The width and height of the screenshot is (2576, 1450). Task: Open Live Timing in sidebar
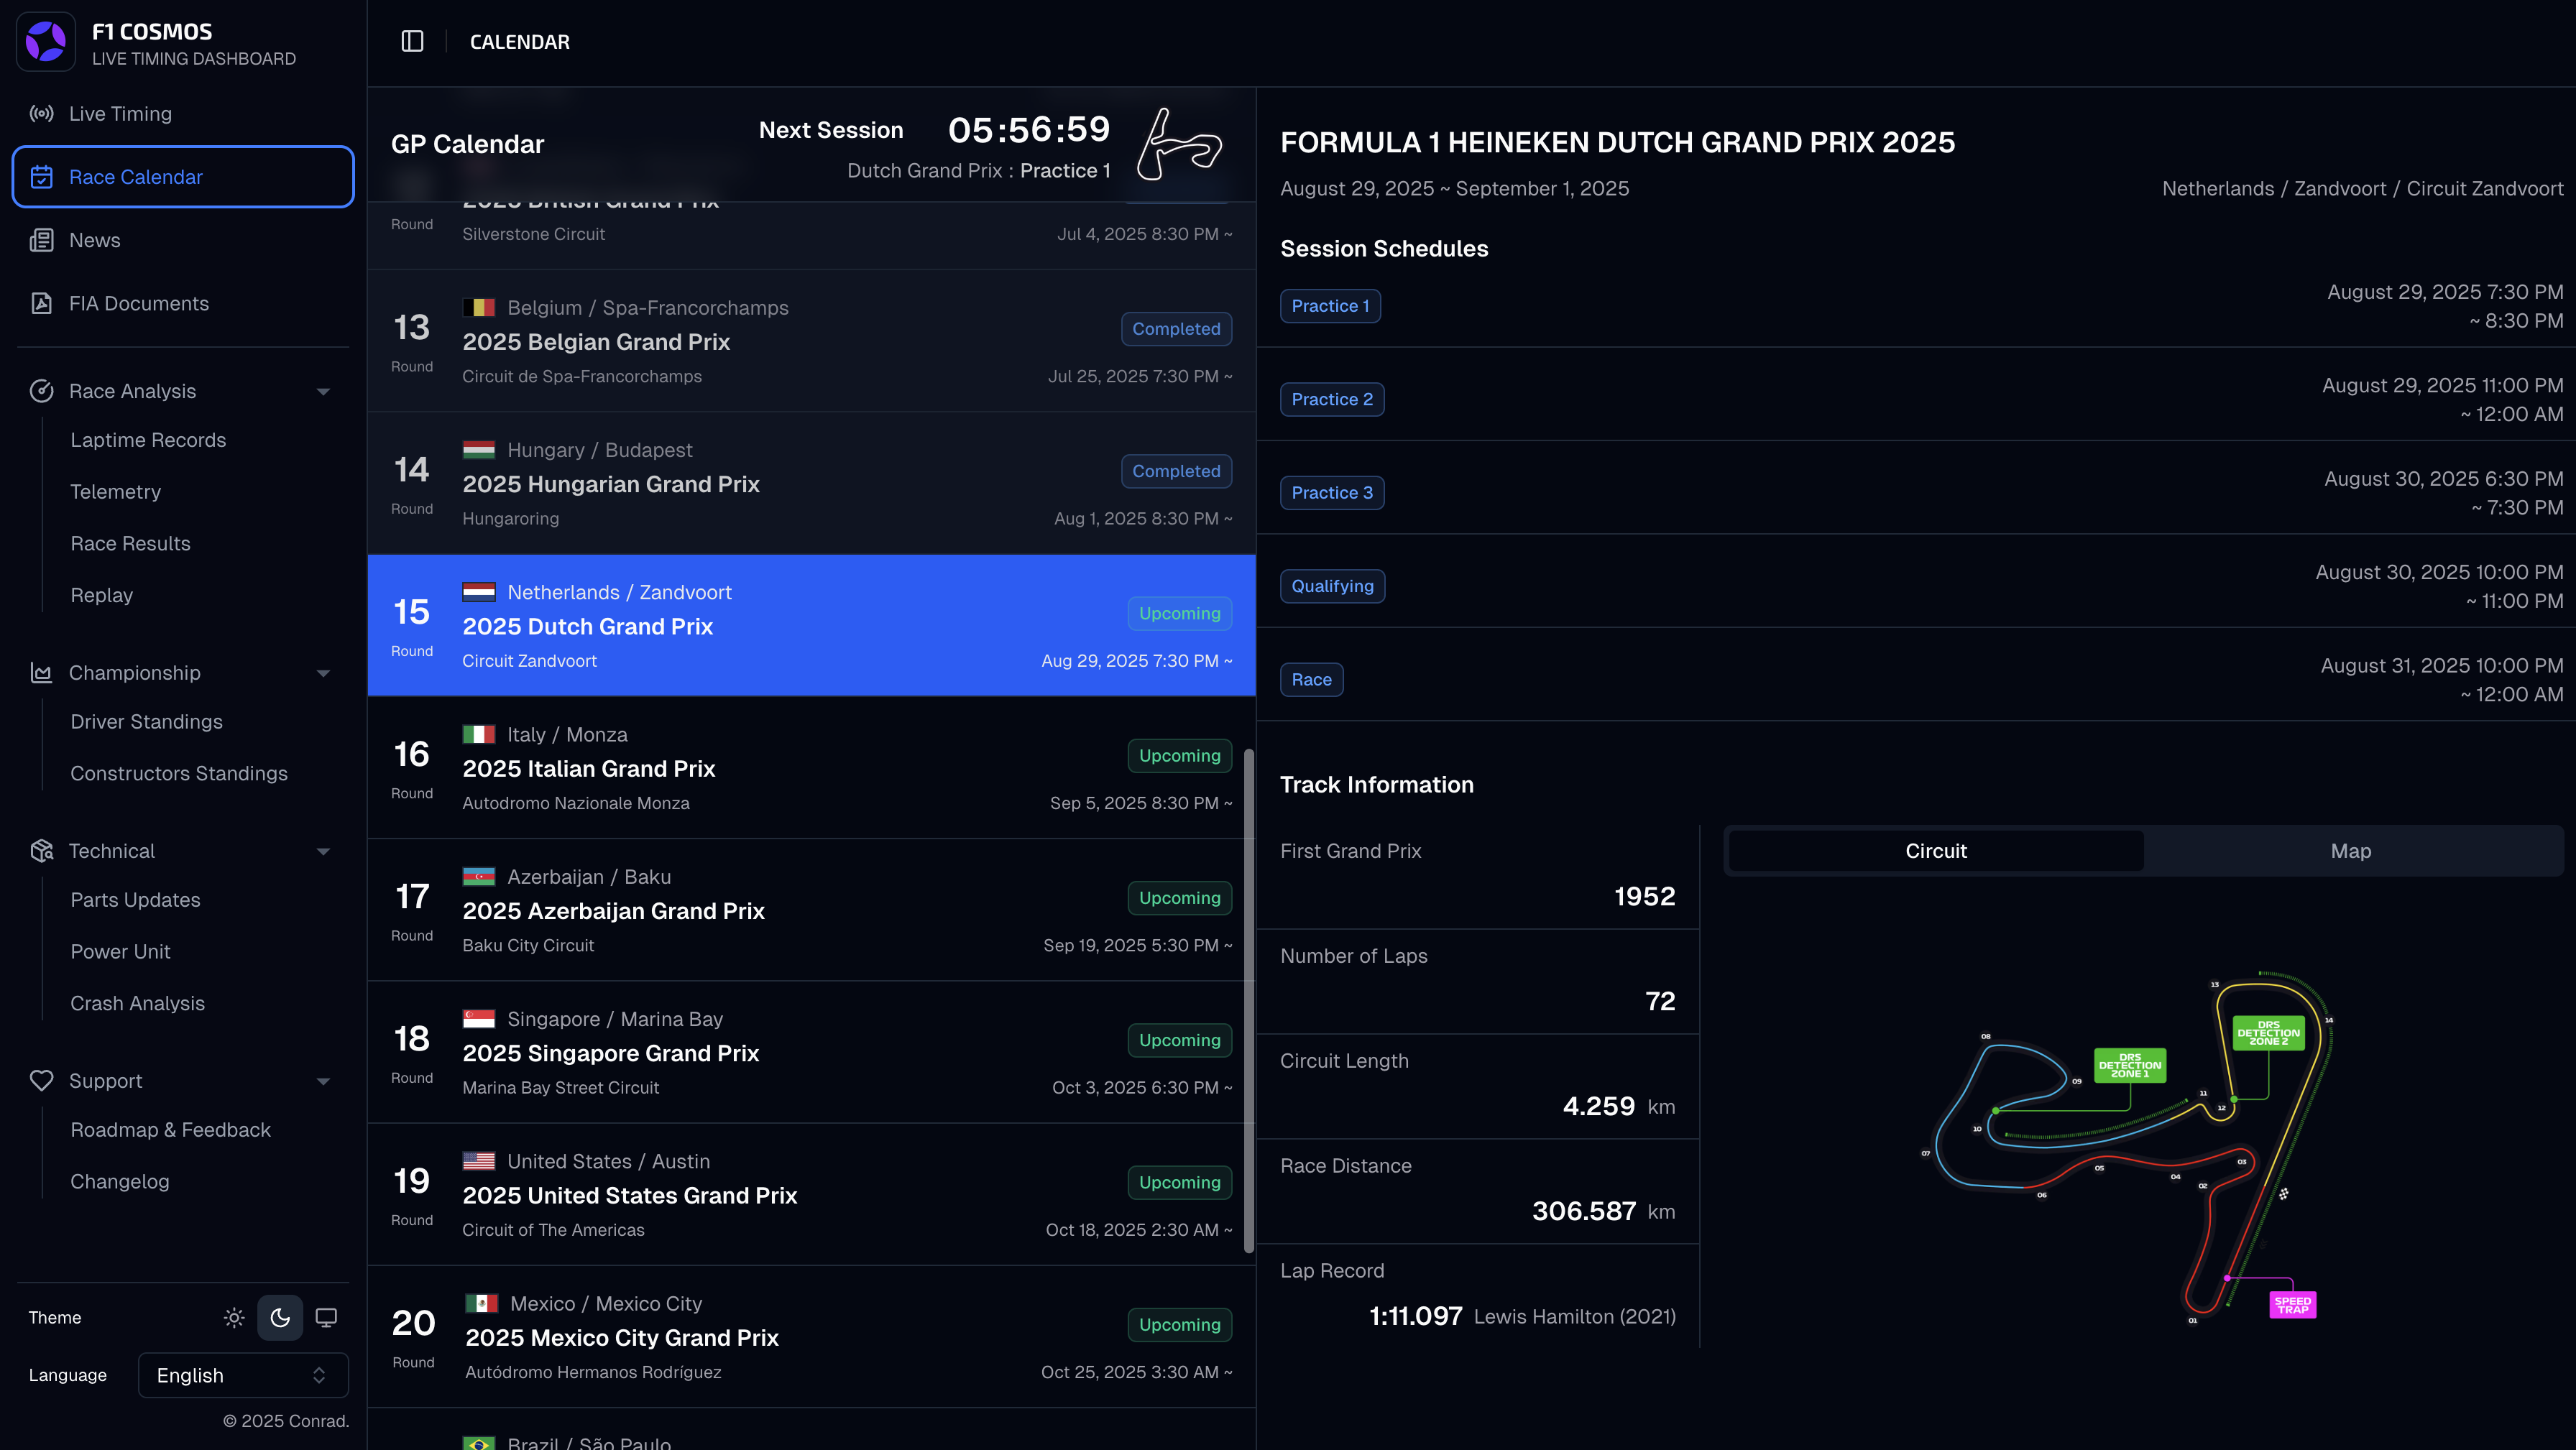tap(183, 114)
